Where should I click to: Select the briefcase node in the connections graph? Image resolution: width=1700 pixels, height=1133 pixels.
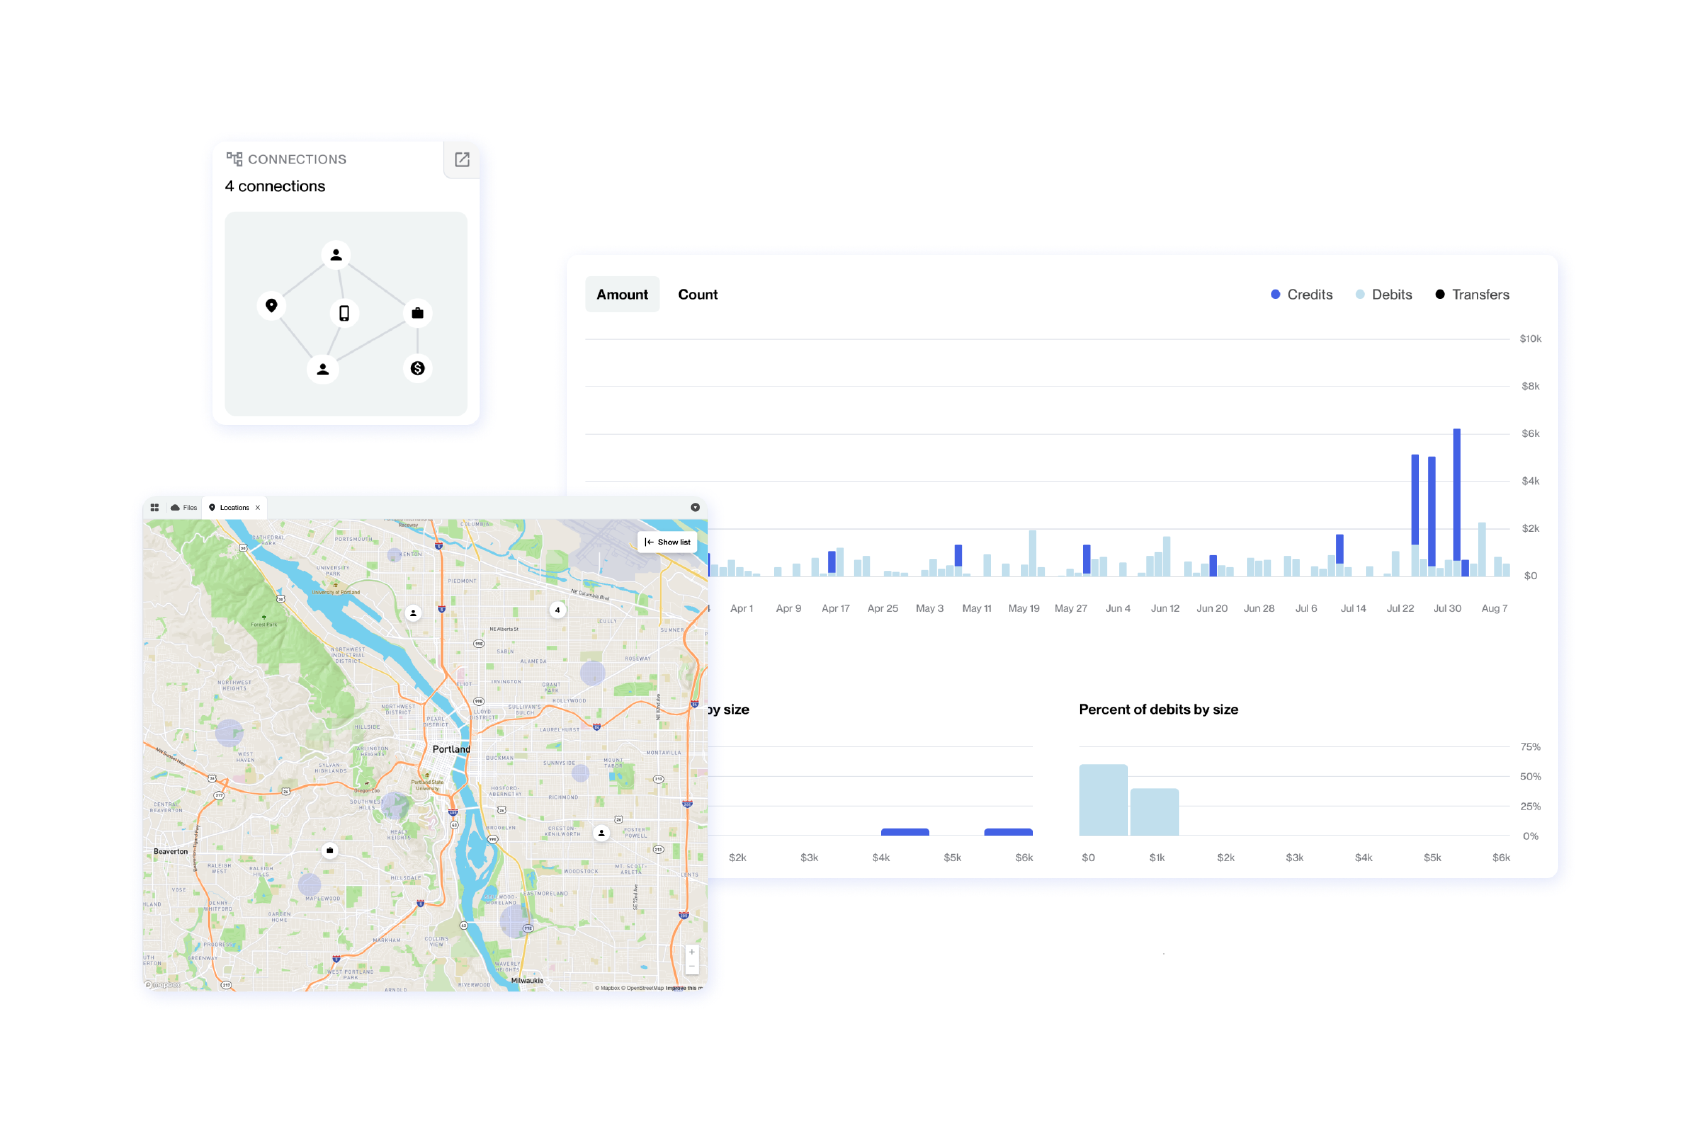[417, 313]
